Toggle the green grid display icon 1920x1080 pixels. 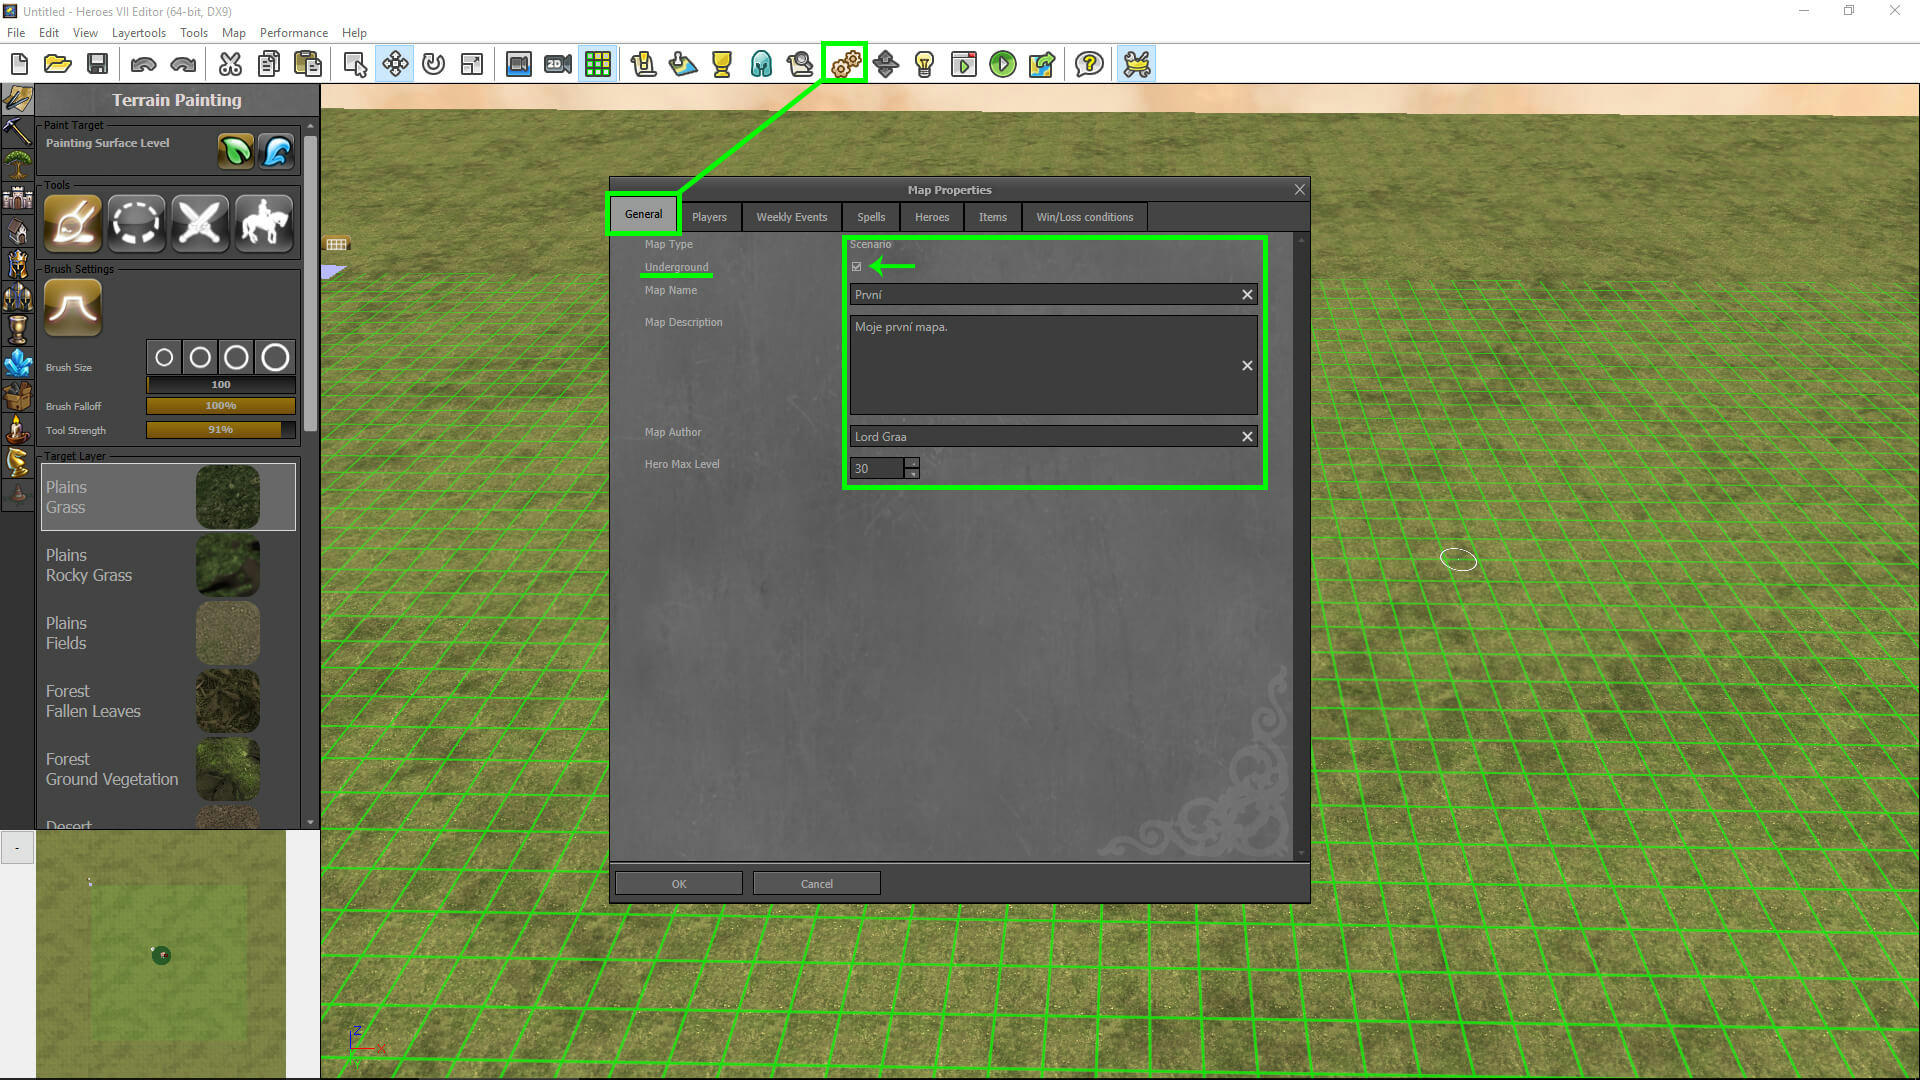597,64
